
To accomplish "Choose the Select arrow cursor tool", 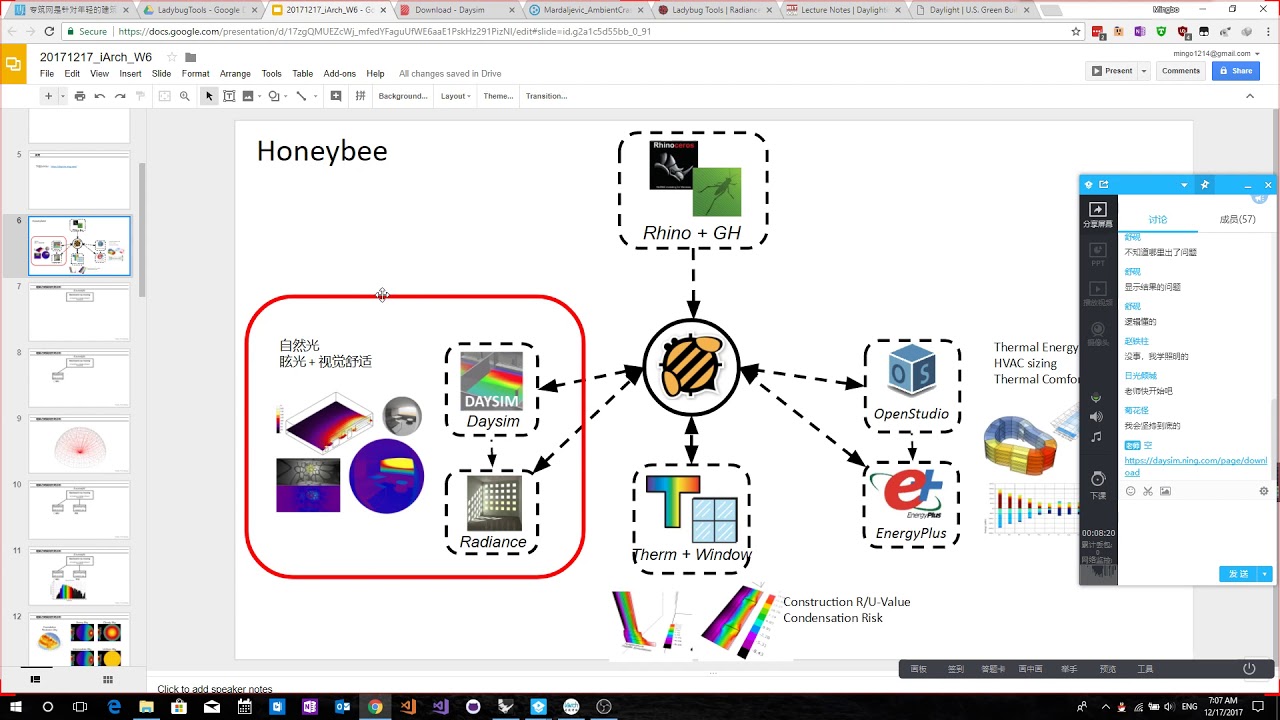I will point(209,96).
